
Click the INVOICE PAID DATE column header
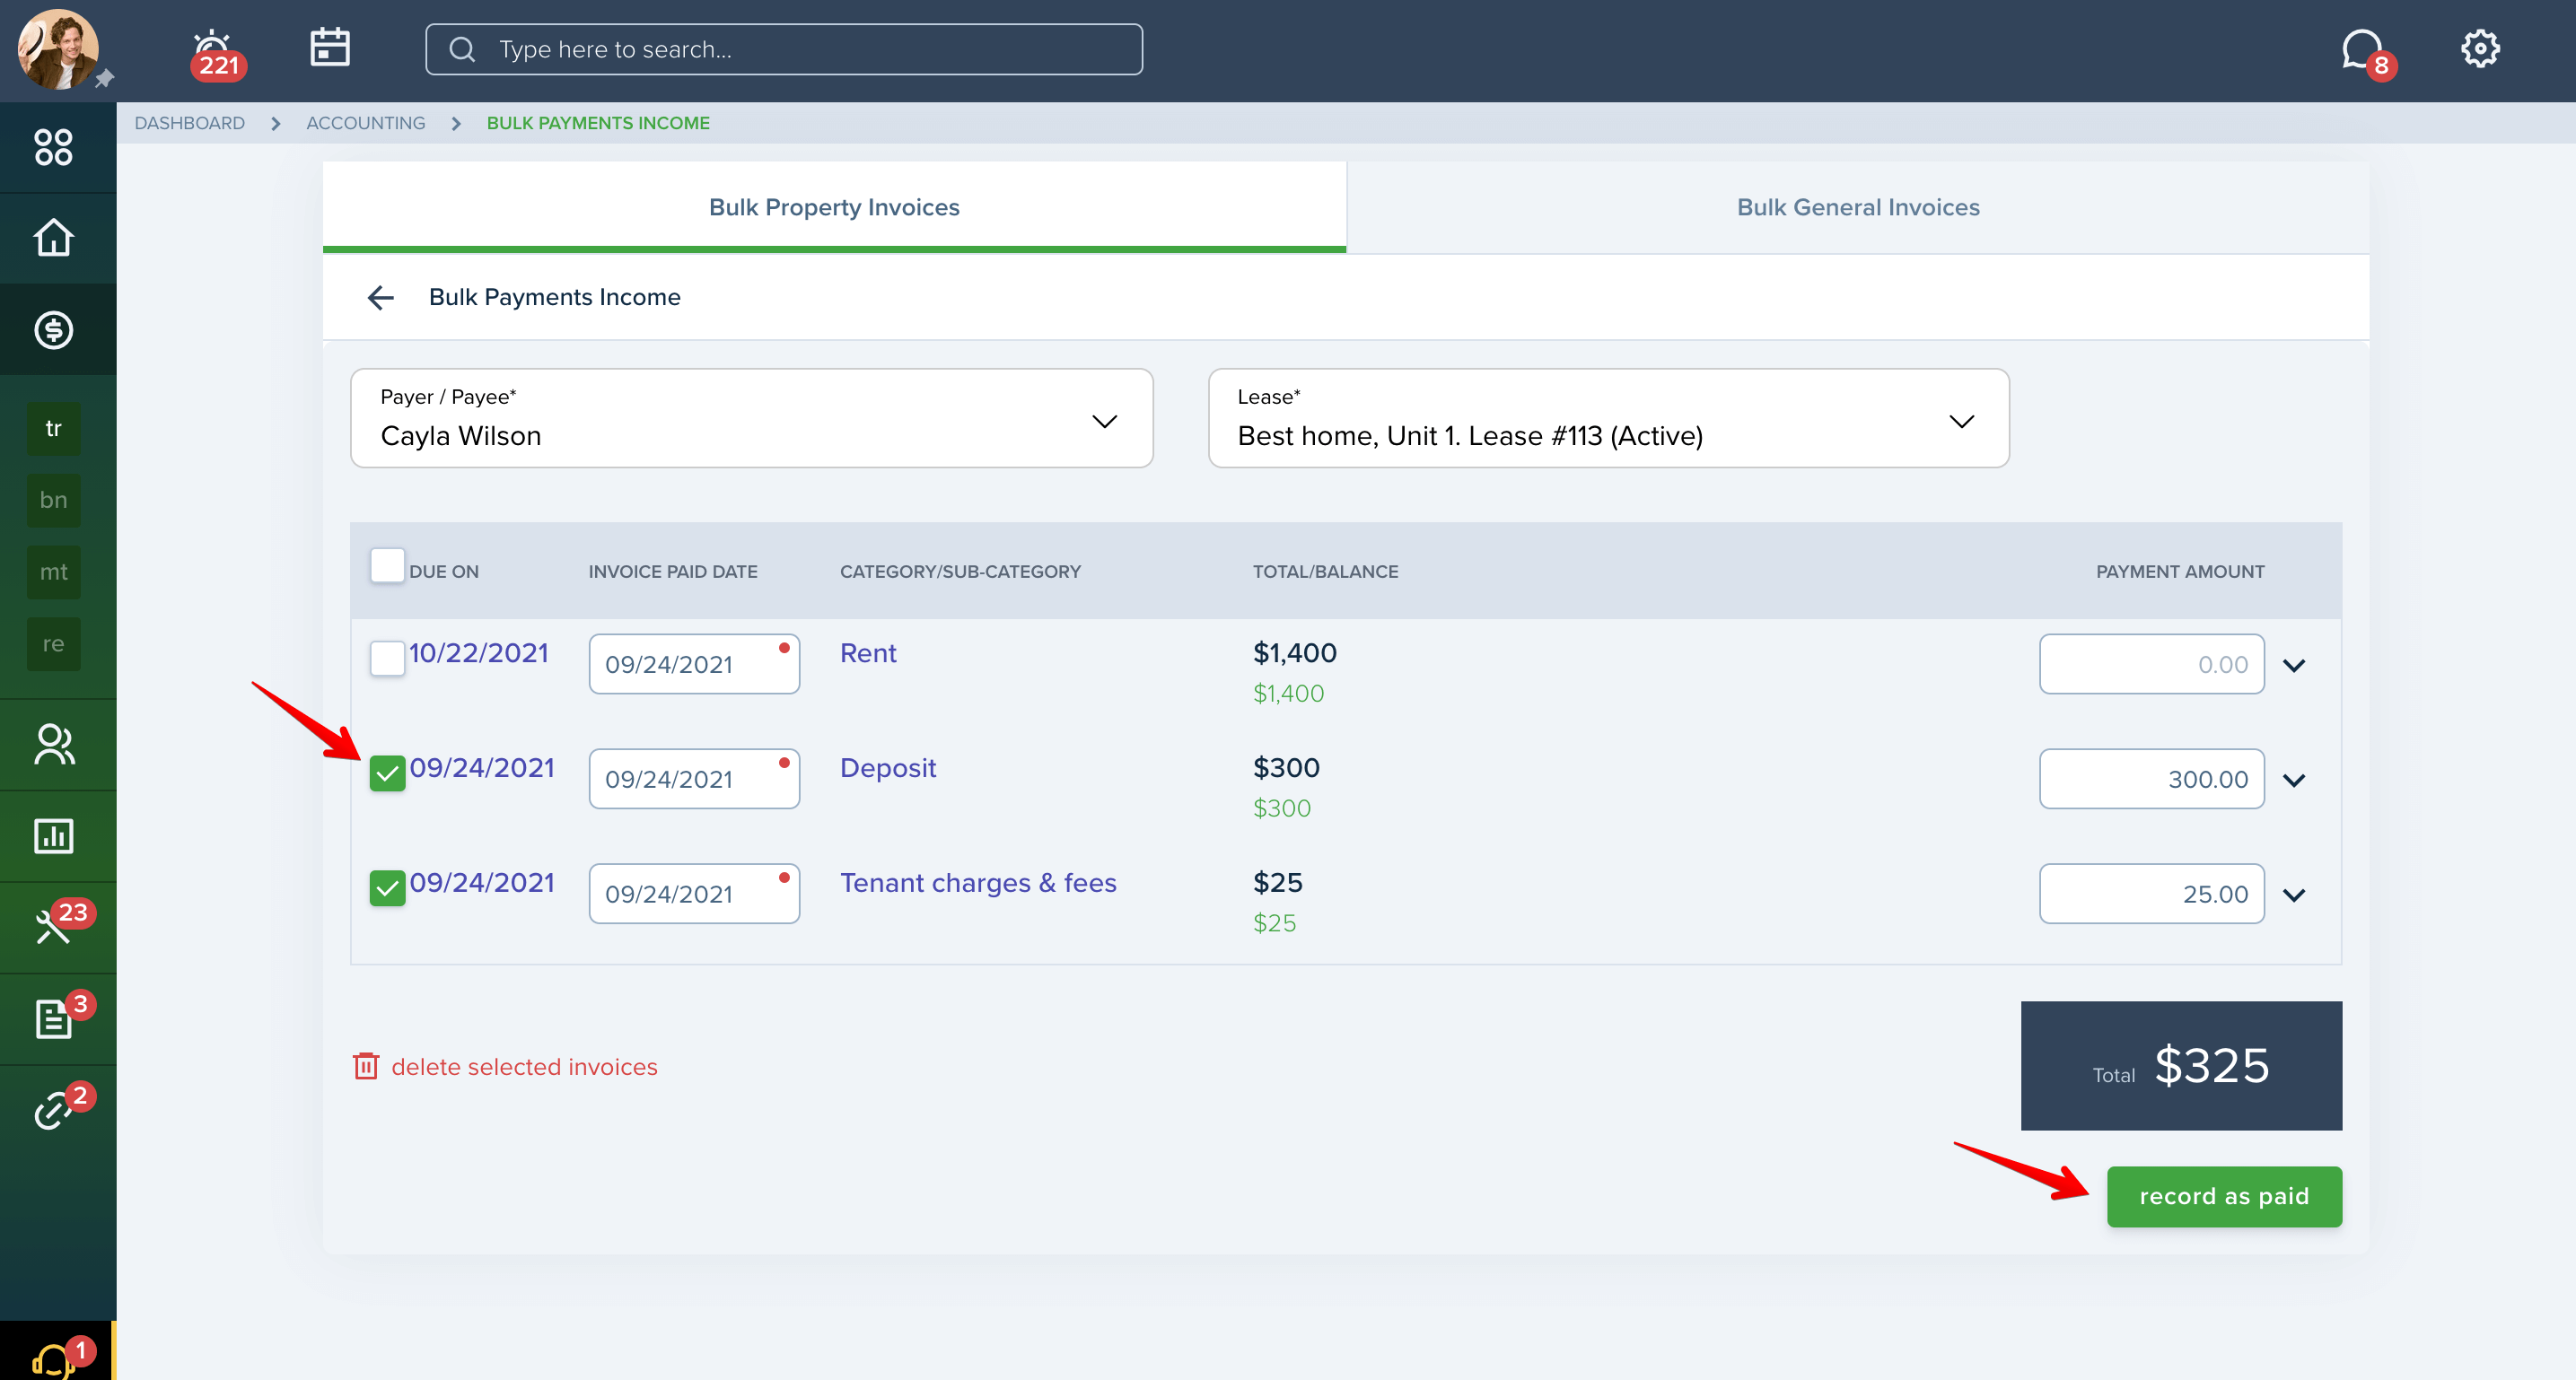click(x=673, y=571)
